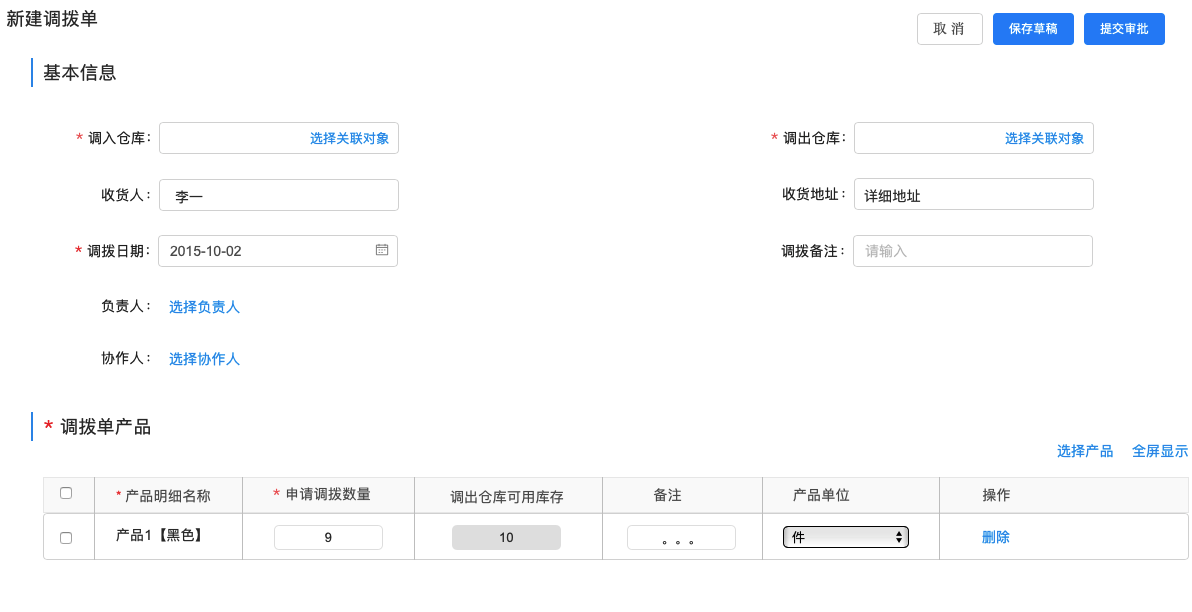Click the 申请调拨数量 field showing 9
The image size is (1192, 612).
click(x=328, y=536)
